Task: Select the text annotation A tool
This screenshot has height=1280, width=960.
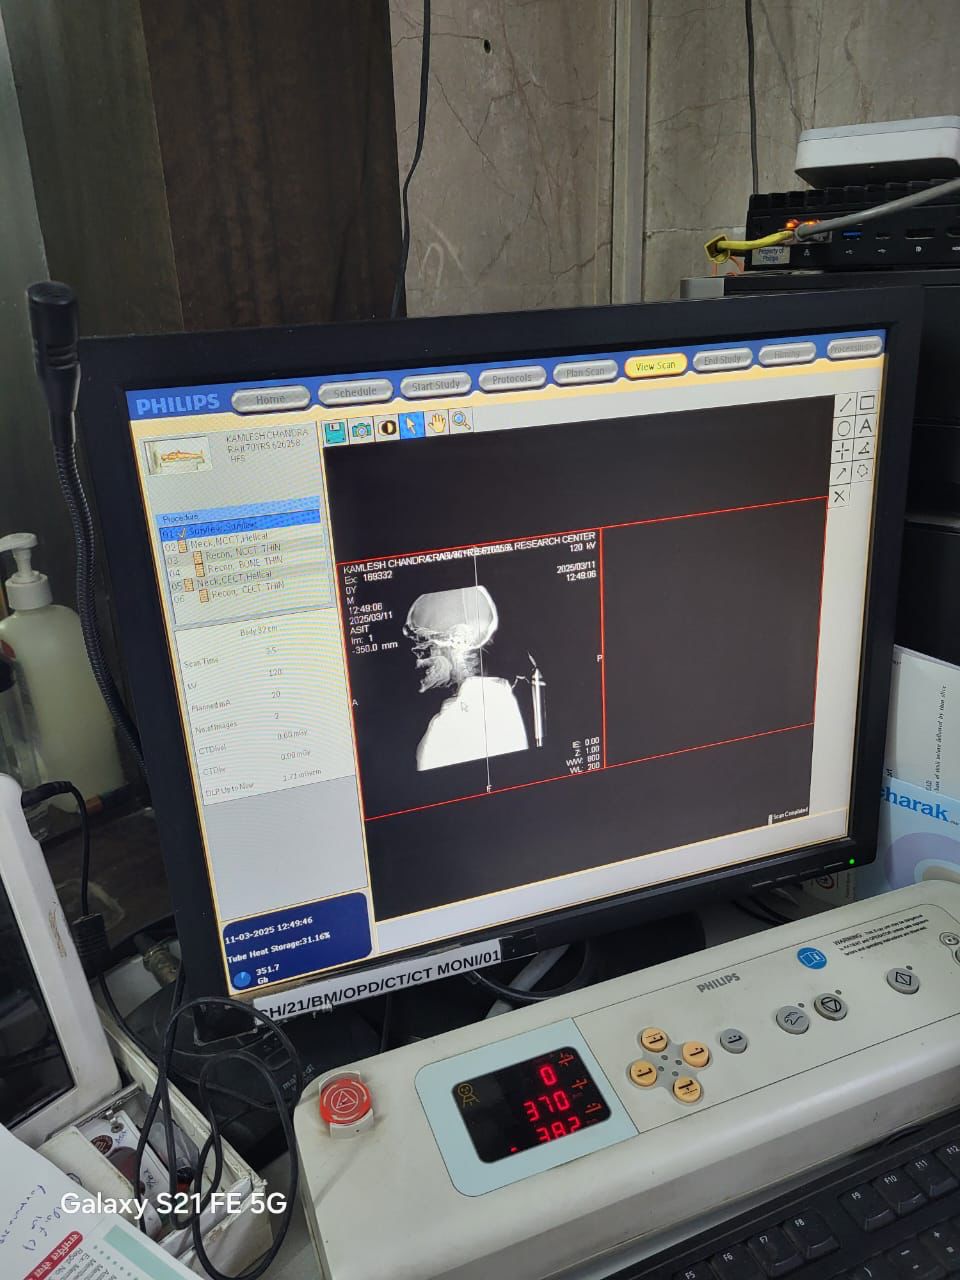Action: (866, 425)
